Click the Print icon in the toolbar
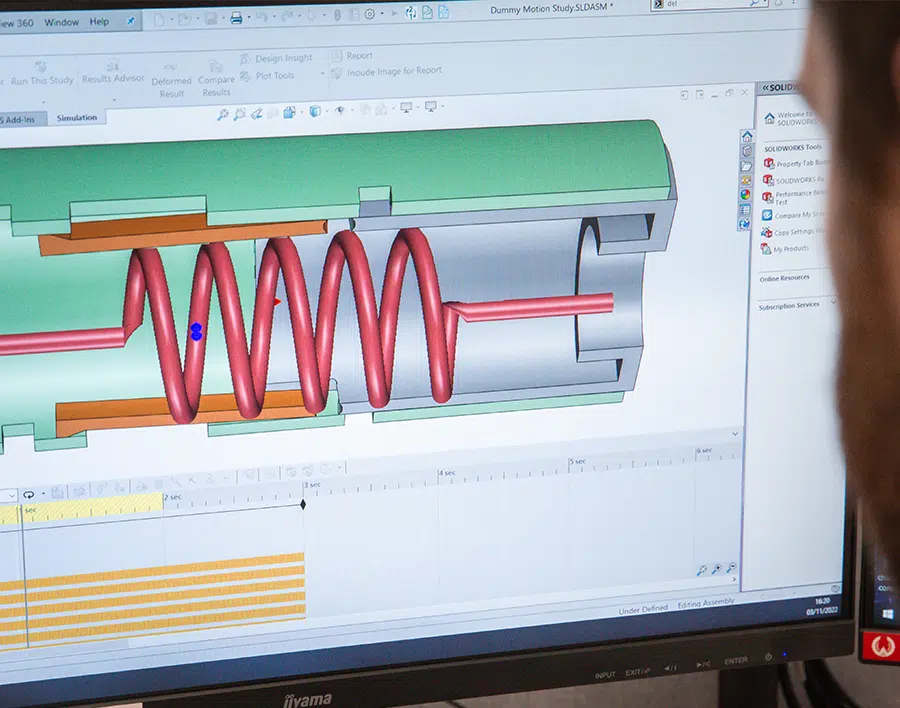 pos(236,17)
